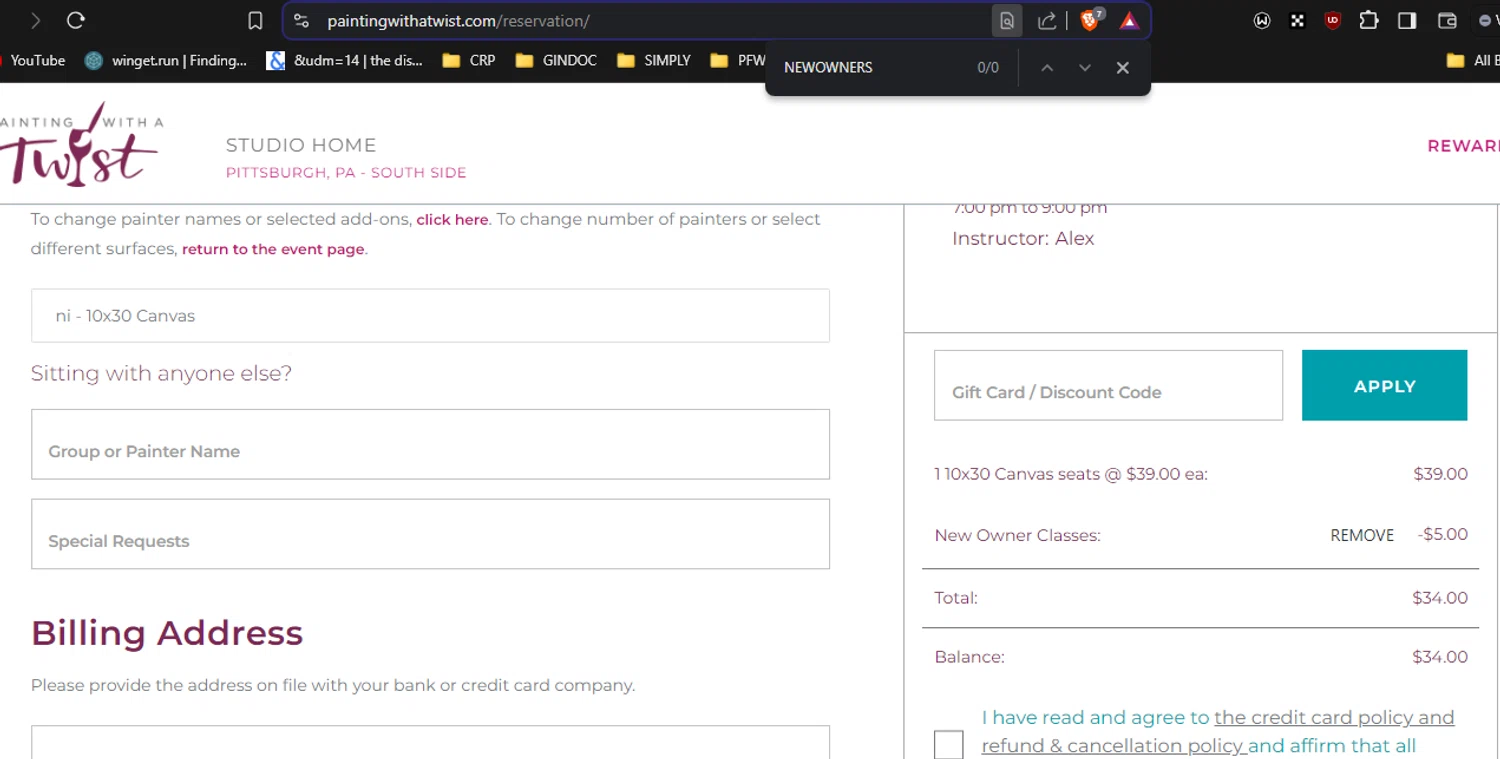Click the Group or Painter Name field

click(430, 444)
